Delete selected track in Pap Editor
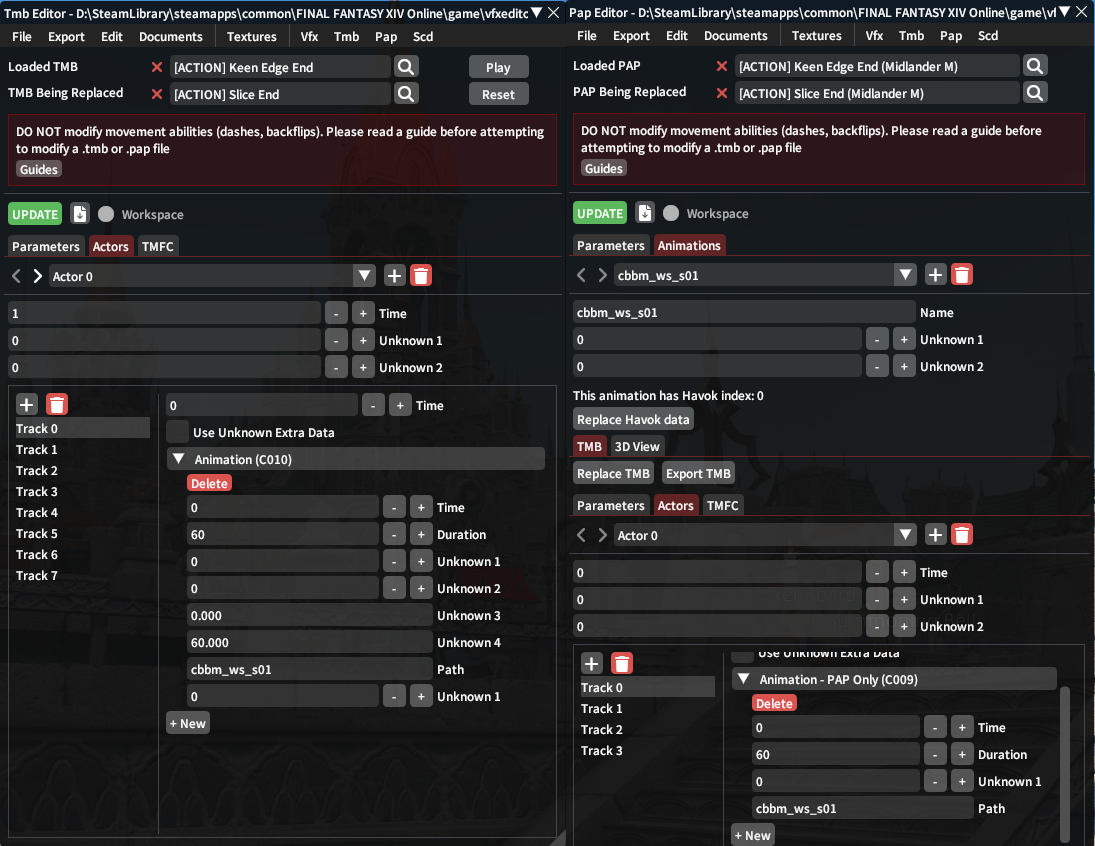Screen dimensions: 1095x846 622,663
